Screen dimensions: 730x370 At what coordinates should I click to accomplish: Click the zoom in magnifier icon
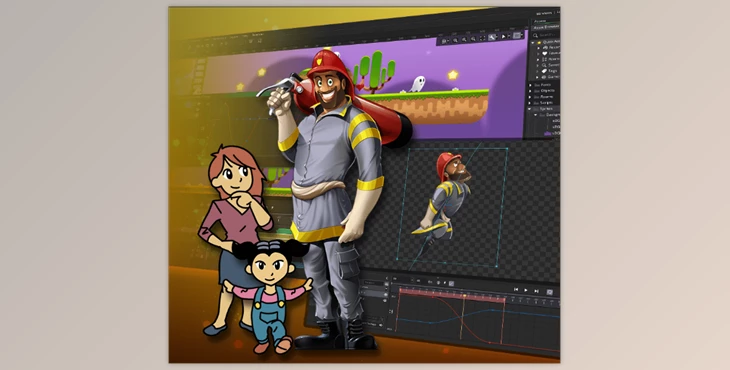point(455,40)
